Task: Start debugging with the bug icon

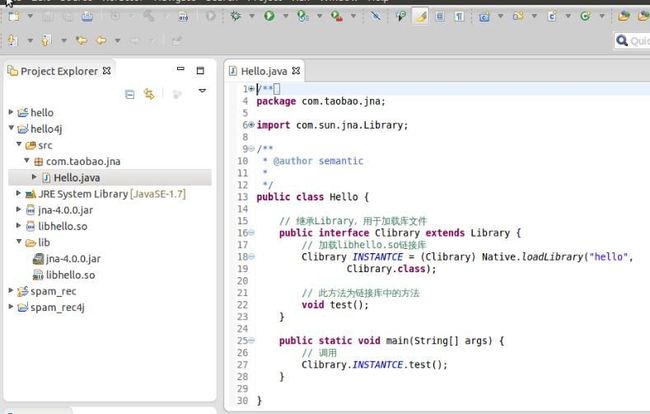Action: tap(235, 16)
